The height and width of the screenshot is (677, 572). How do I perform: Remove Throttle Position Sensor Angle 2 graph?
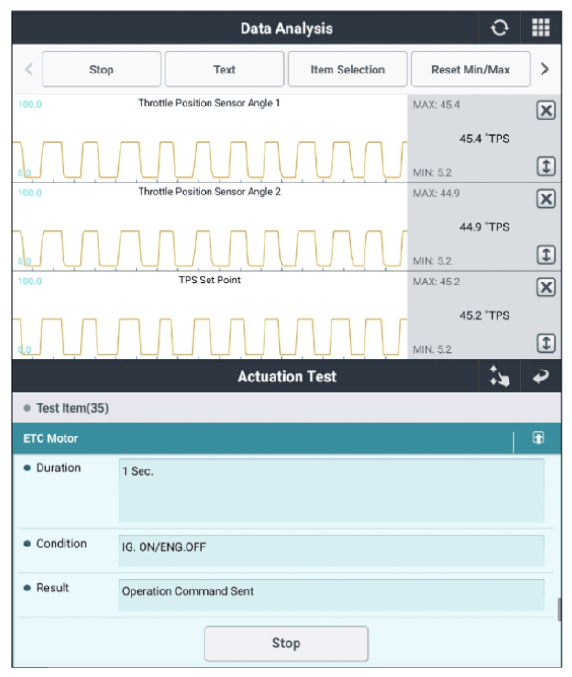click(x=546, y=199)
